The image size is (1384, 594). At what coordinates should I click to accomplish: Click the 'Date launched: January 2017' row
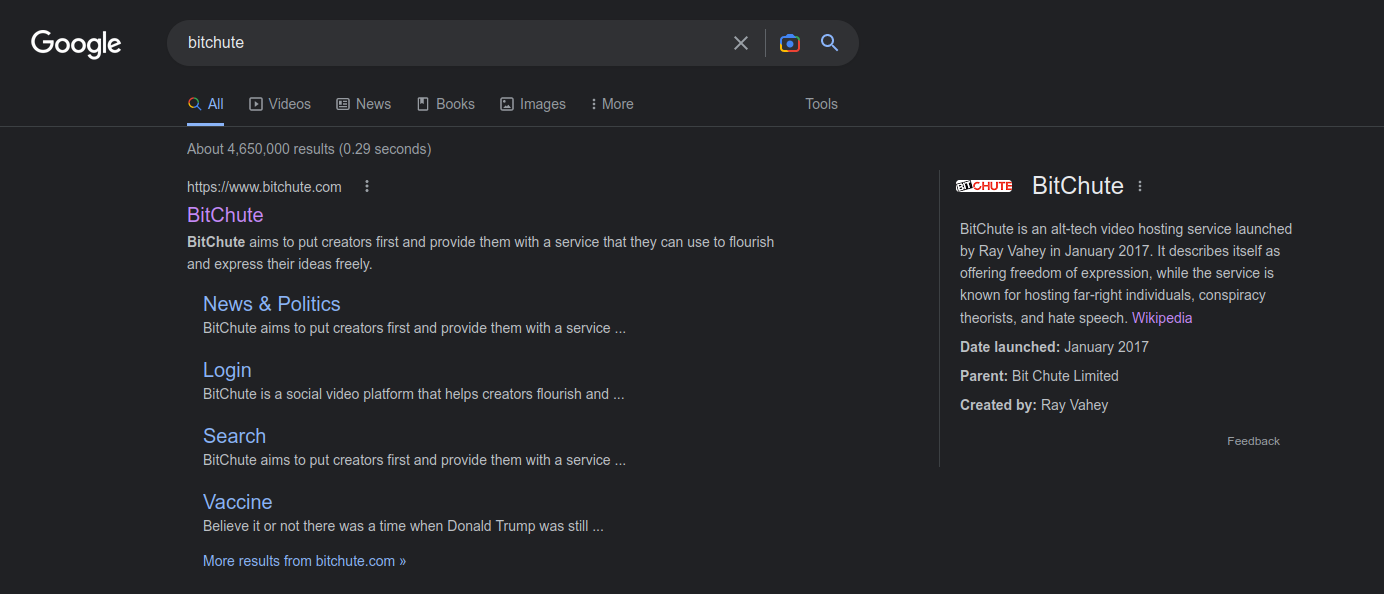pos(1054,347)
